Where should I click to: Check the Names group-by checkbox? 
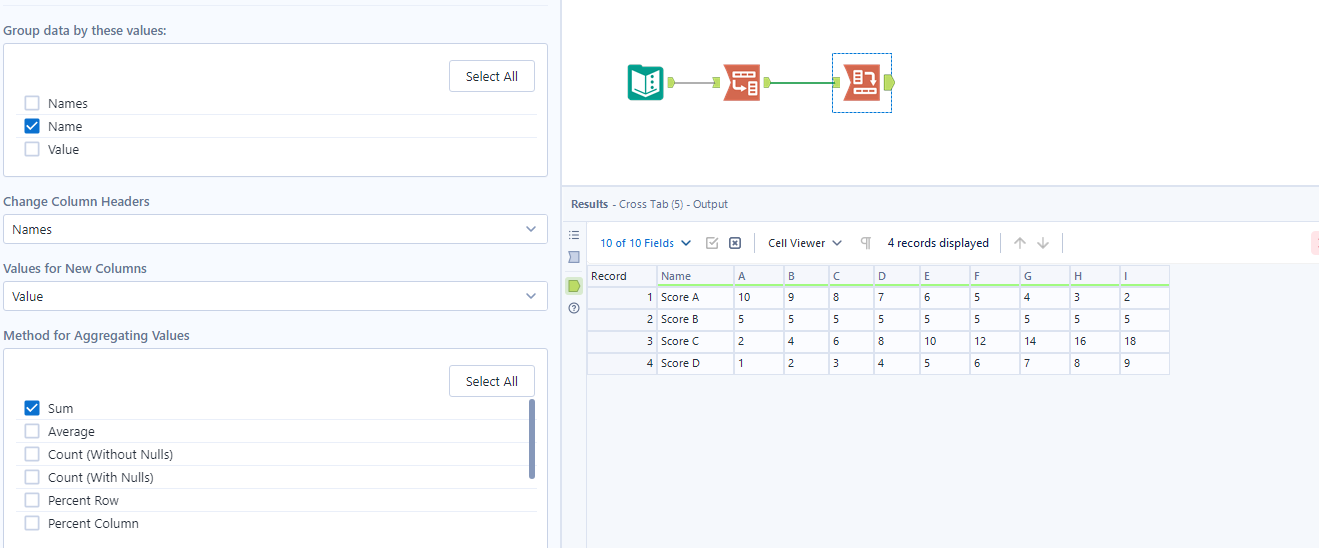coord(32,103)
